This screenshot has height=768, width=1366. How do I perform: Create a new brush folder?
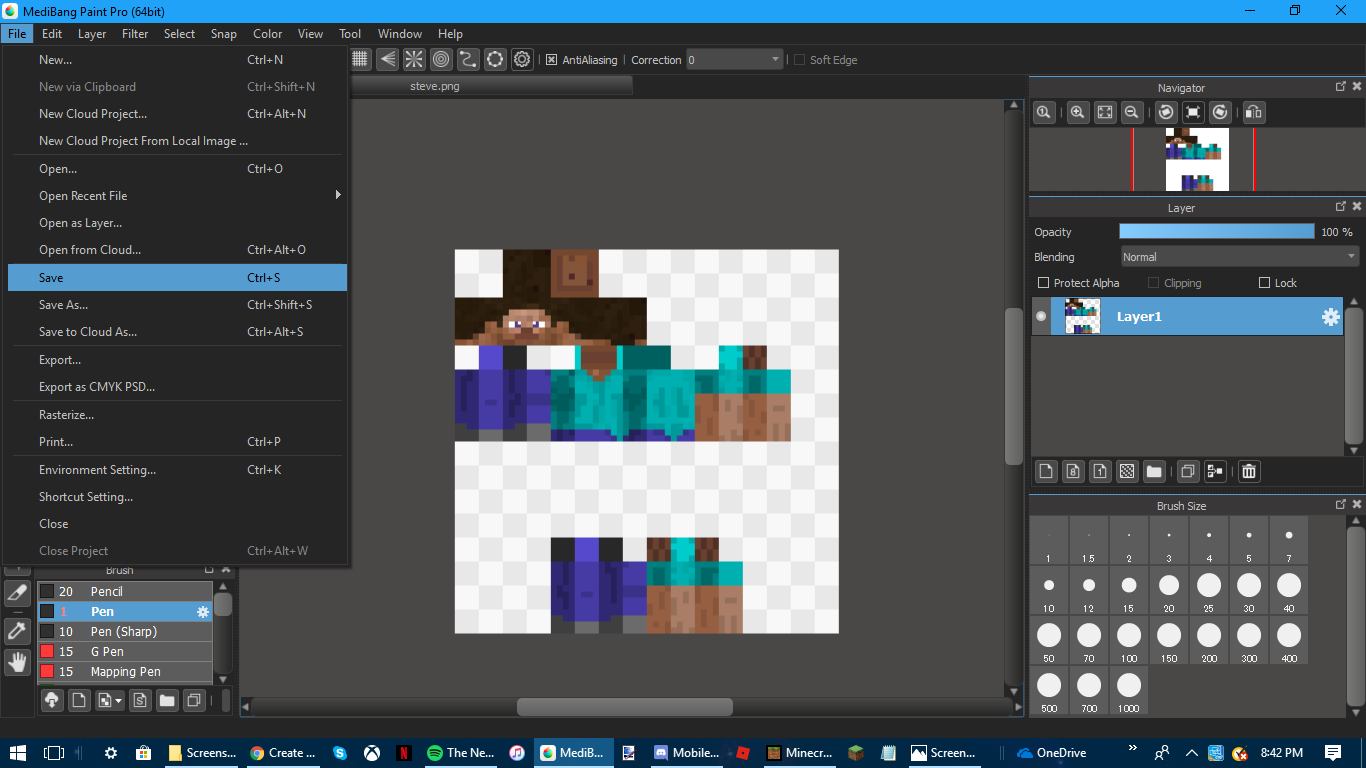pyautogui.click(x=167, y=700)
